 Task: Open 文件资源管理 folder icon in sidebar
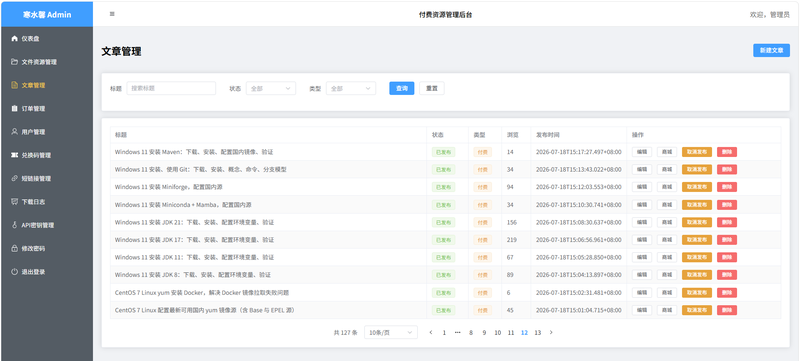click(14, 62)
